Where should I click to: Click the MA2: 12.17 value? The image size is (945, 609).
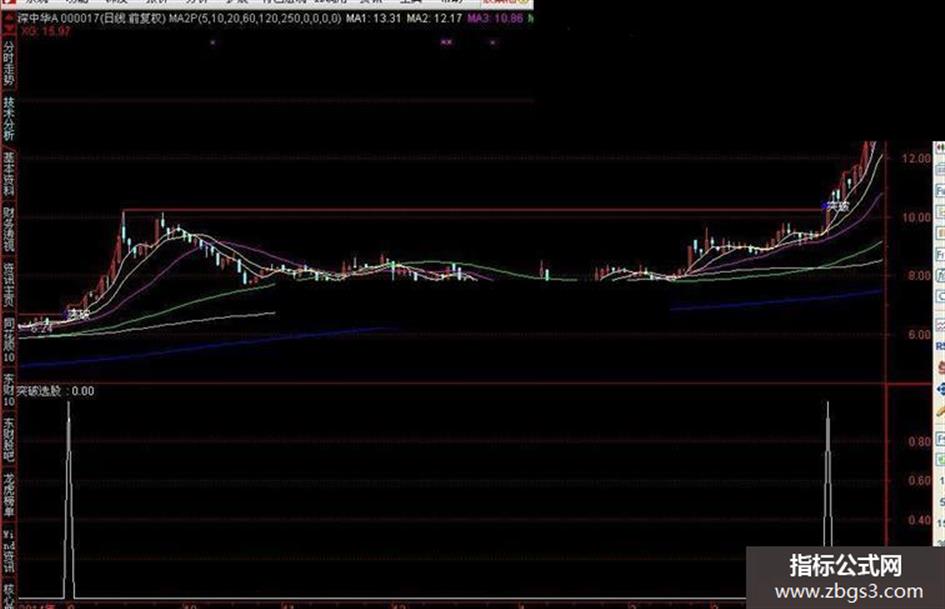[x=434, y=19]
